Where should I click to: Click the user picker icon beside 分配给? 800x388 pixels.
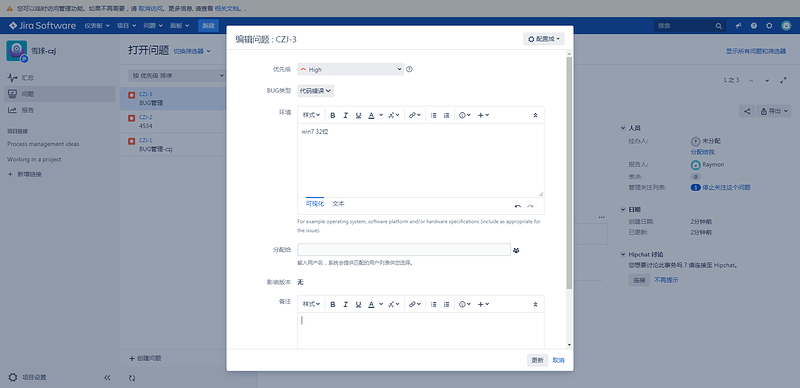pos(516,250)
